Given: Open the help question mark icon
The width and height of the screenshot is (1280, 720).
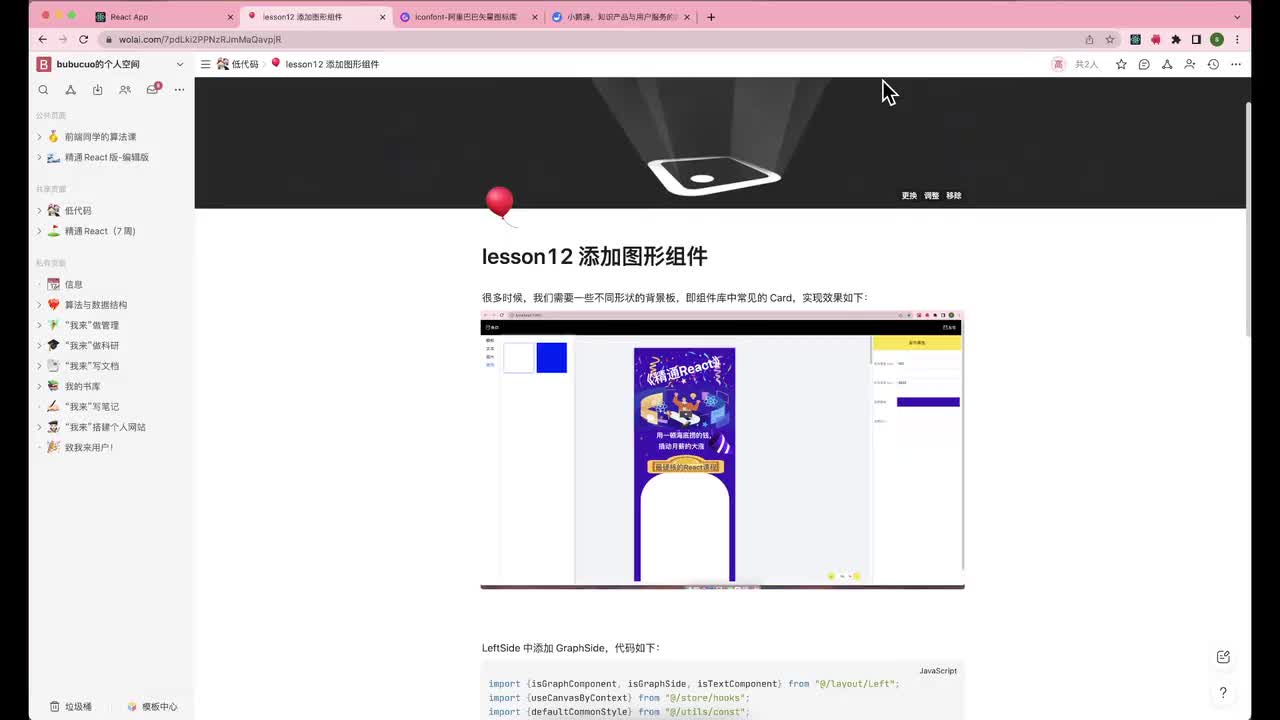Looking at the screenshot, I should [1223, 692].
